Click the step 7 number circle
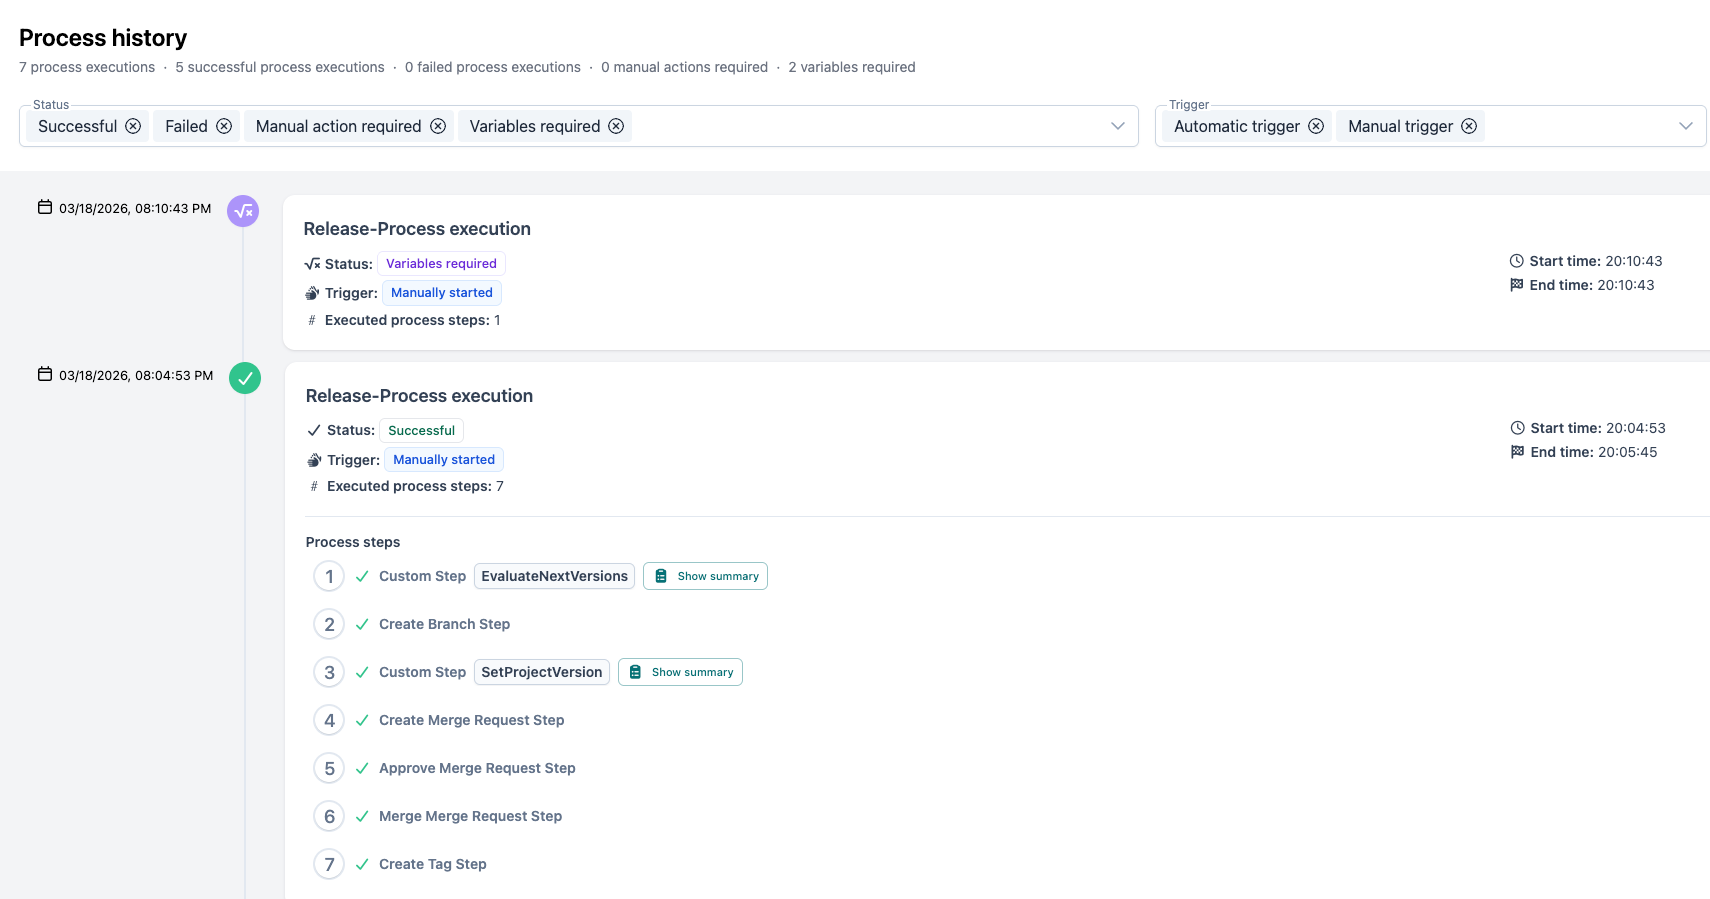This screenshot has width=1710, height=899. (x=329, y=864)
